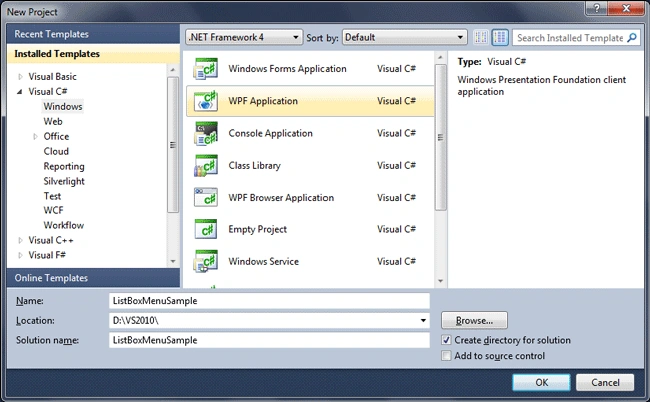Open the Recent Templates section
Image resolution: width=650 pixels, height=402 pixels.
point(93,34)
